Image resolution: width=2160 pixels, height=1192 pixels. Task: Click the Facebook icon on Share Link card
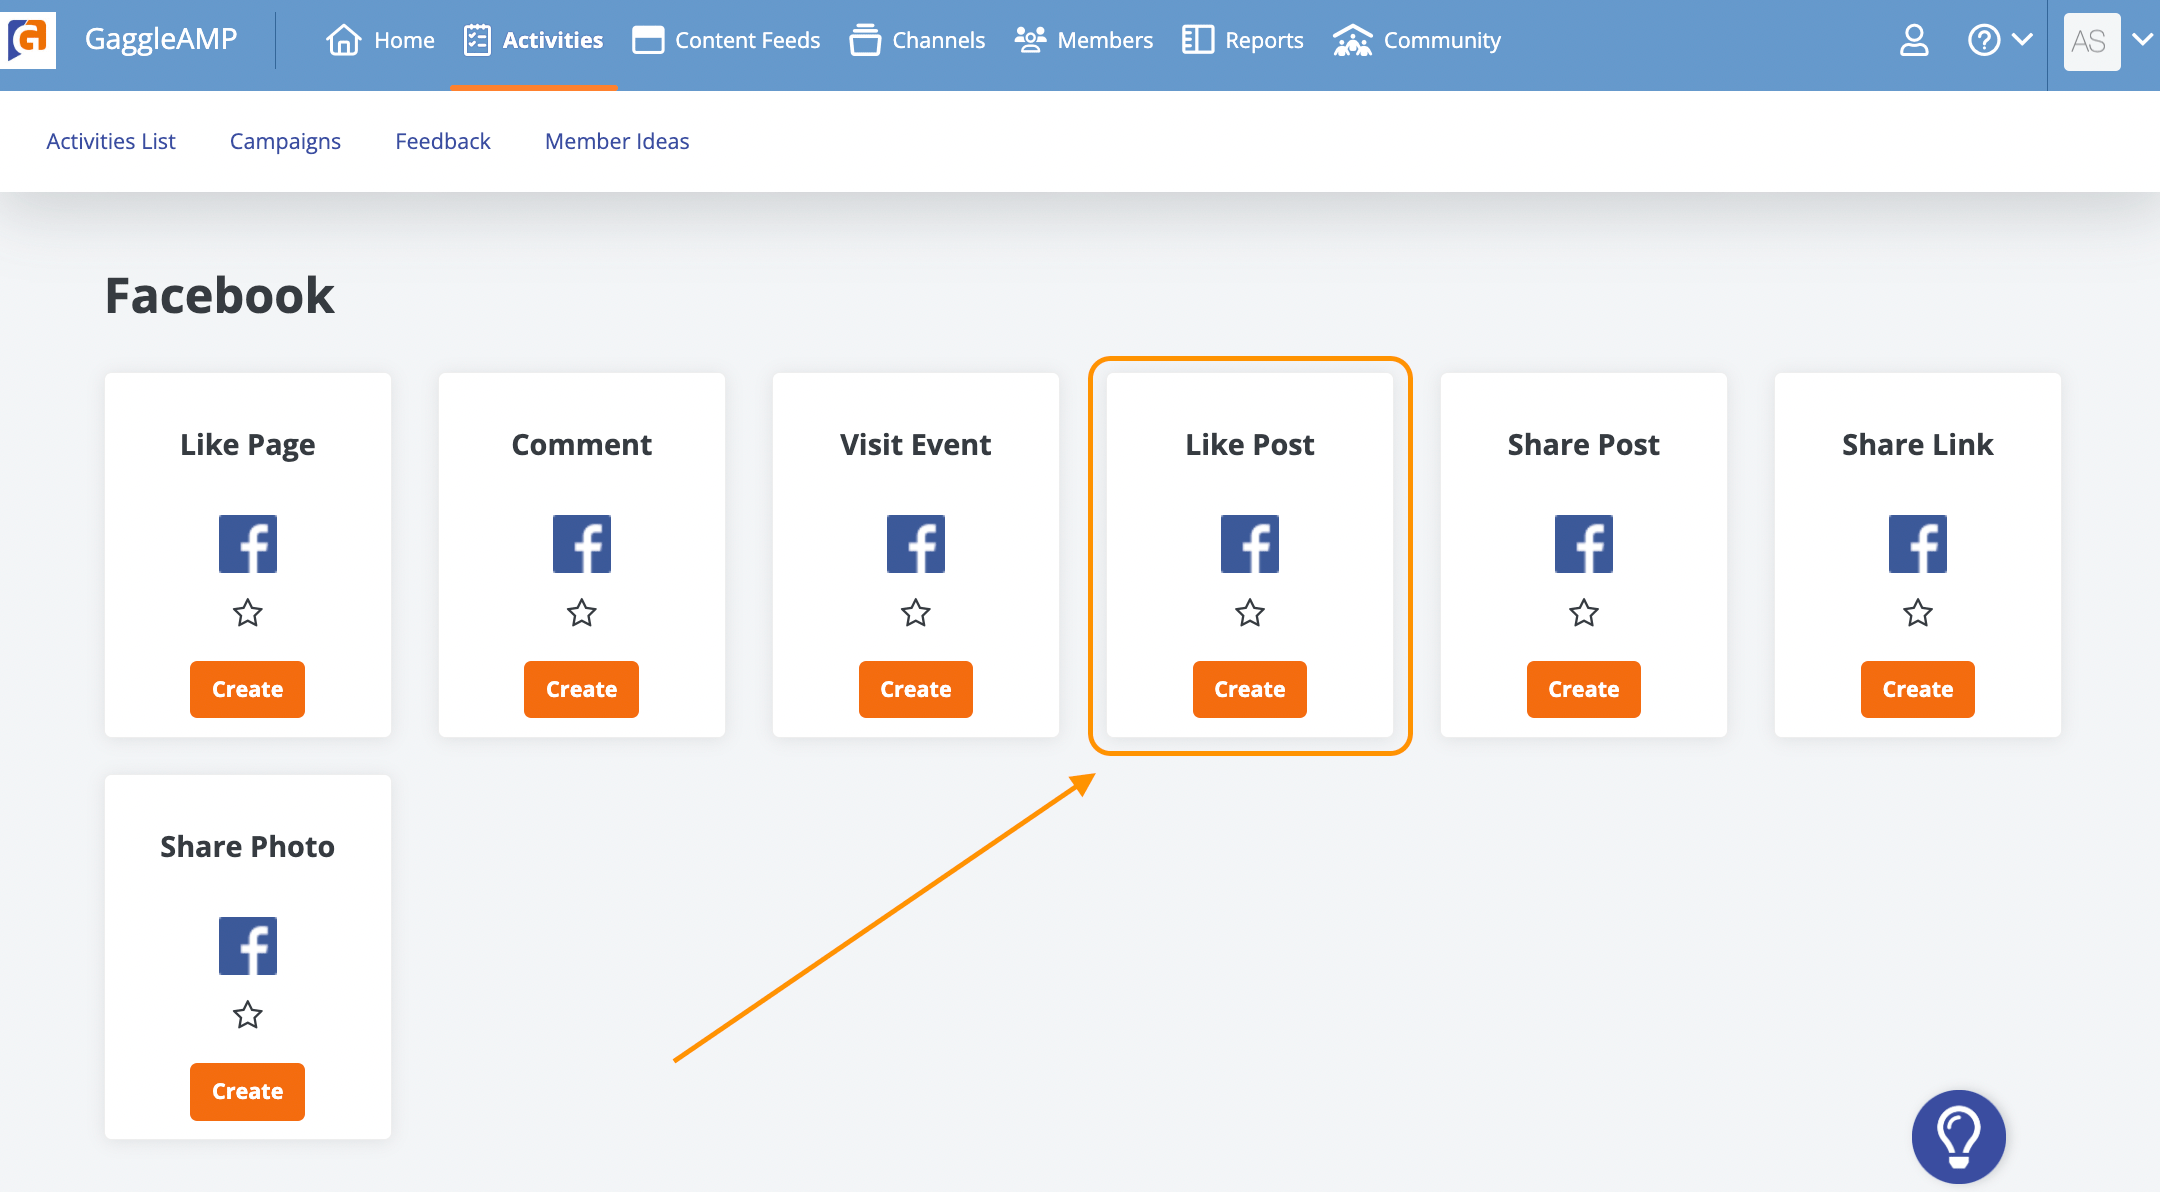pyautogui.click(x=1917, y=544)
